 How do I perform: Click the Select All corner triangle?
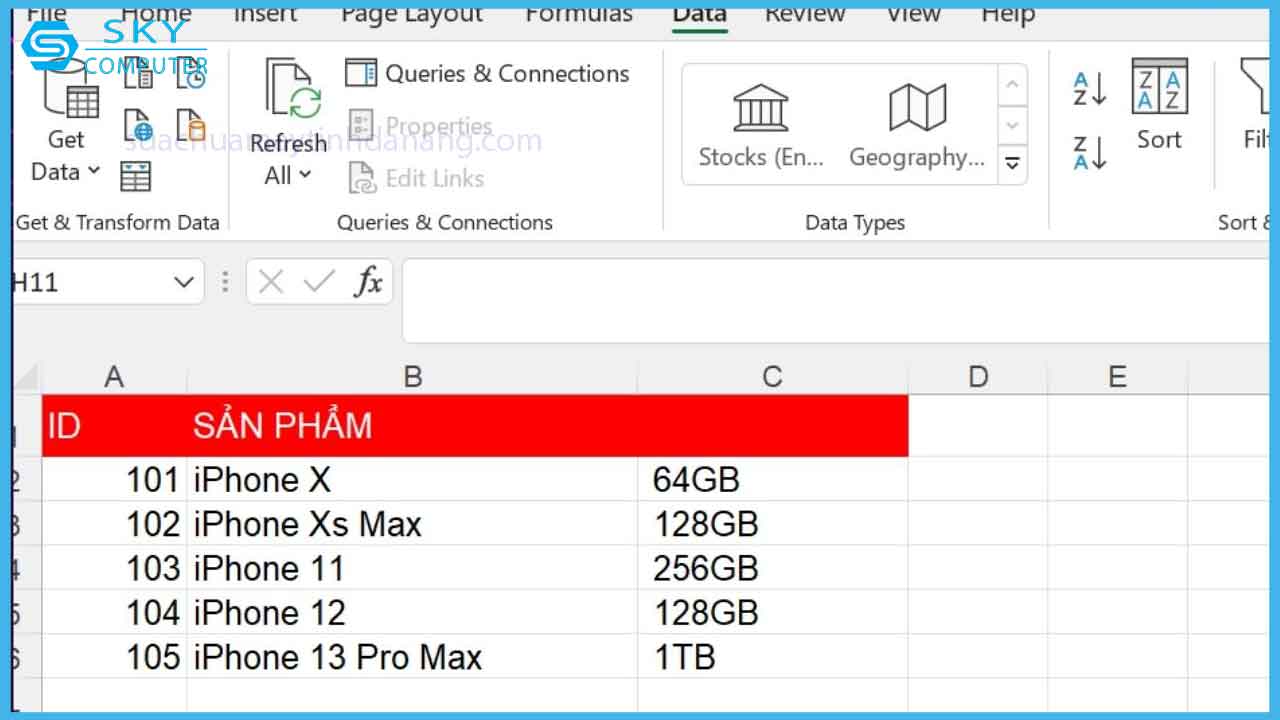click(x=27, y=377)
